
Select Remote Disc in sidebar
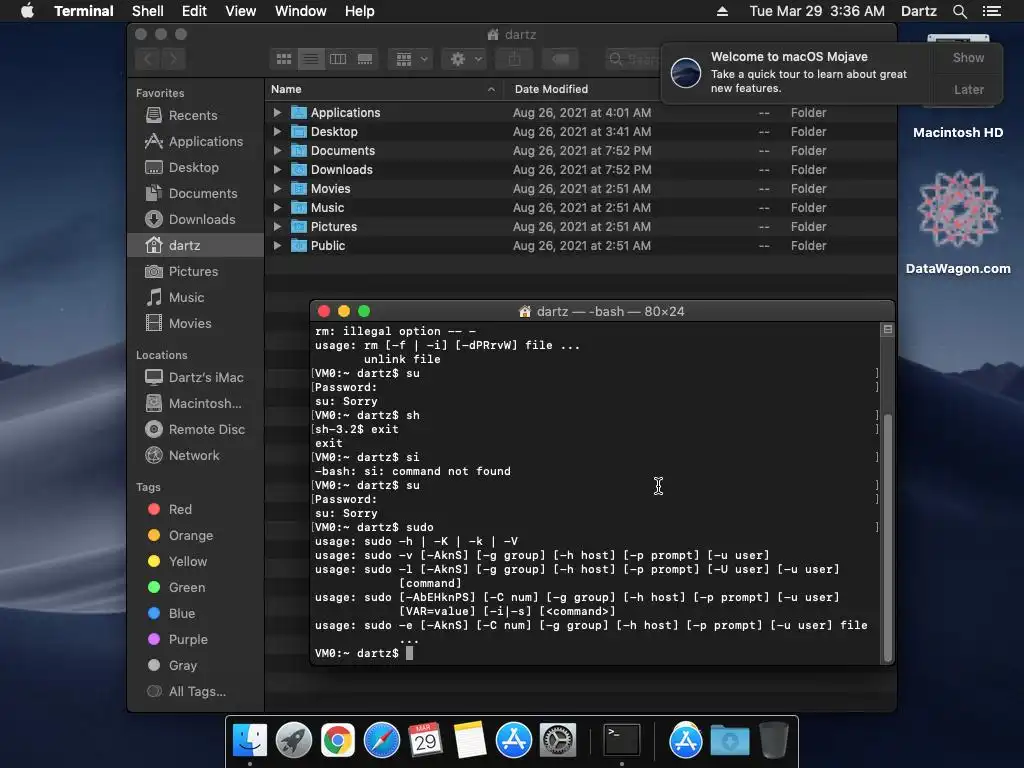(x=196, y=429)
